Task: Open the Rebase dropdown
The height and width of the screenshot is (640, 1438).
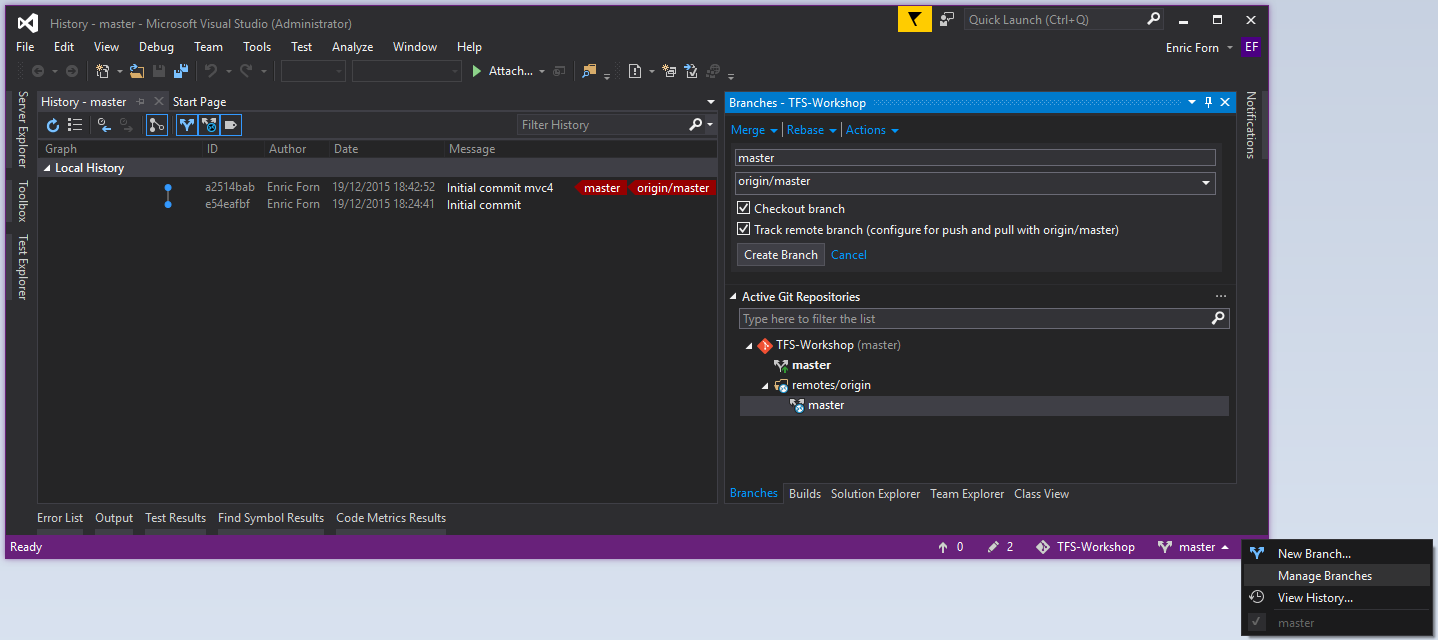Action: click(811, 130)
